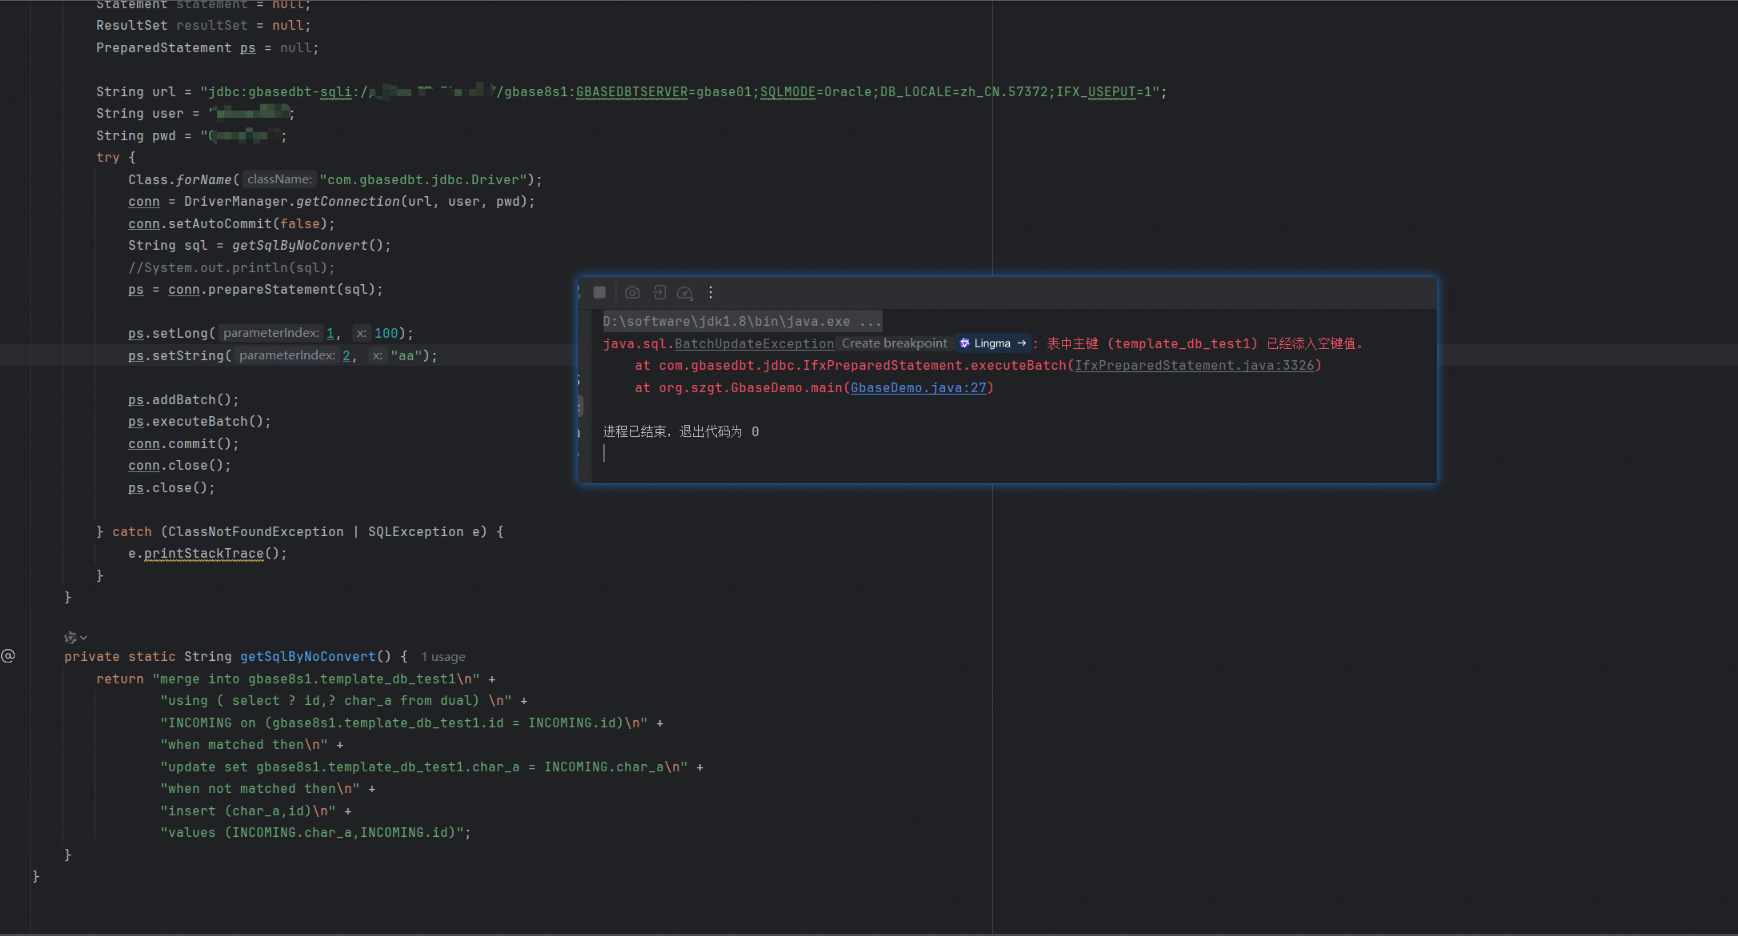This screenshot has width=1738, height=936.
Task: Click the "INCOMING on" join condition string
Action: coord(404,723)
